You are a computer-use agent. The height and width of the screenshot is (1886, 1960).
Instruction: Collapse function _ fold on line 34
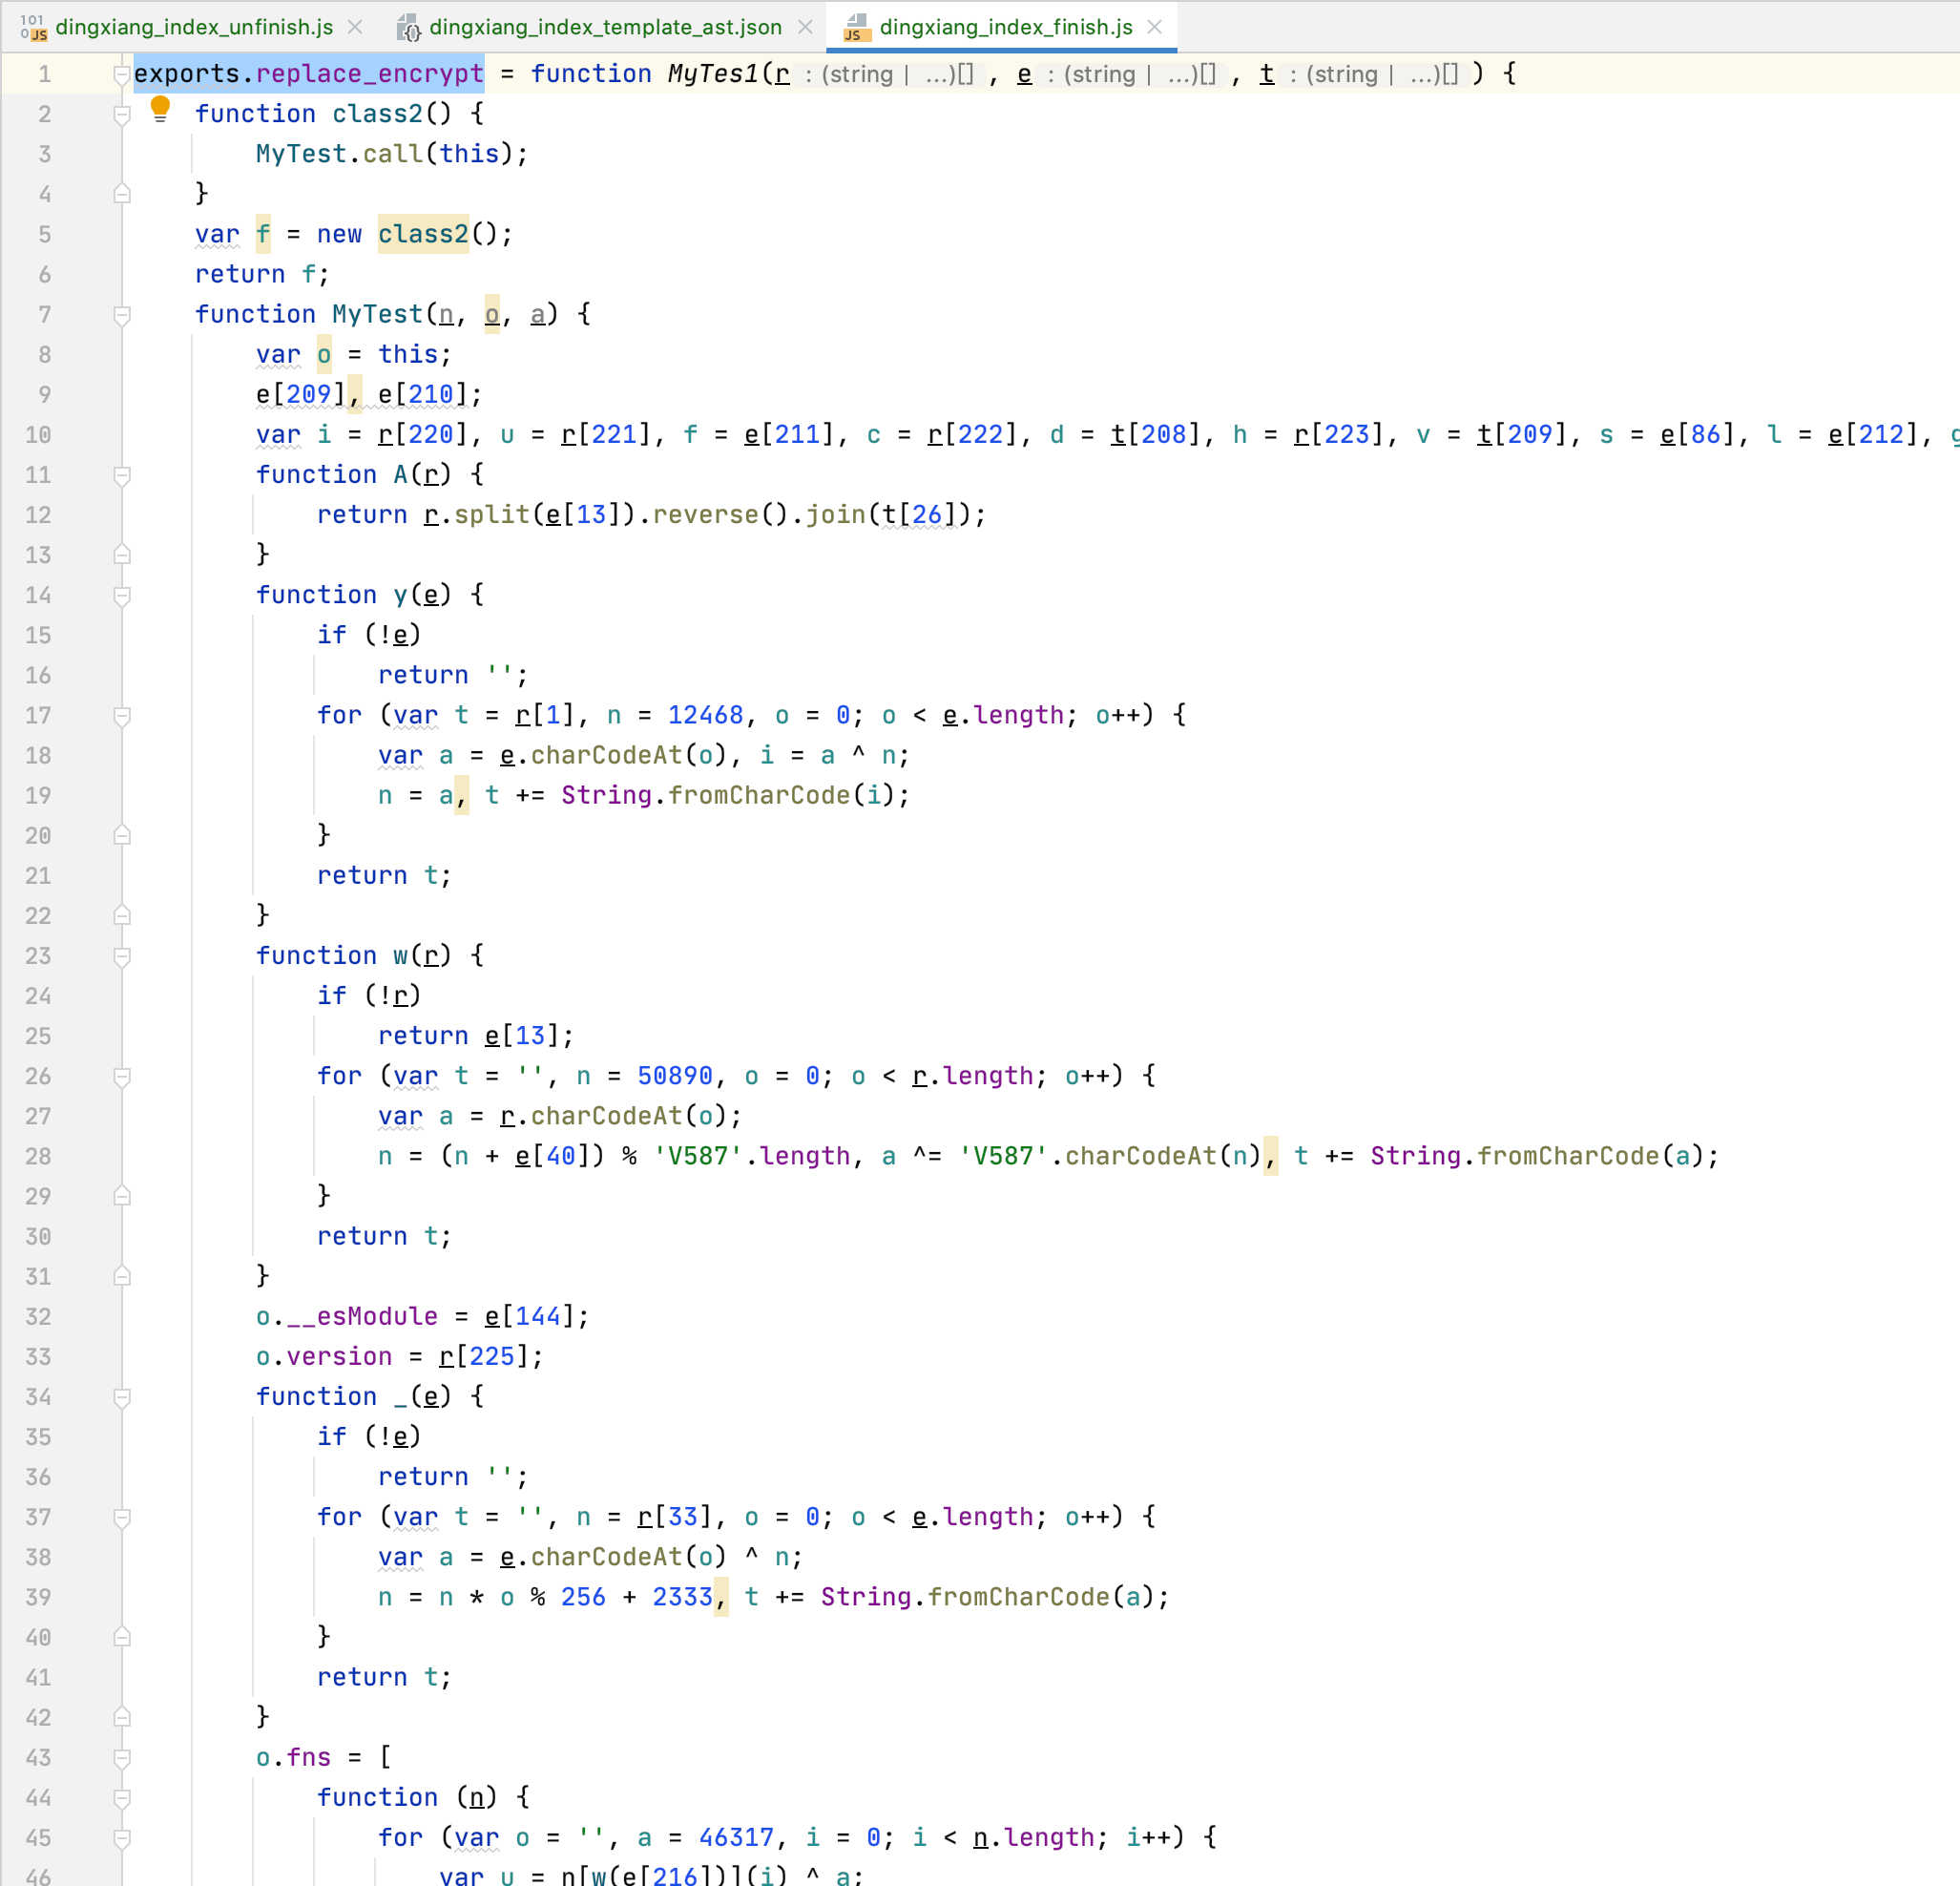(x=122, y=1398)
